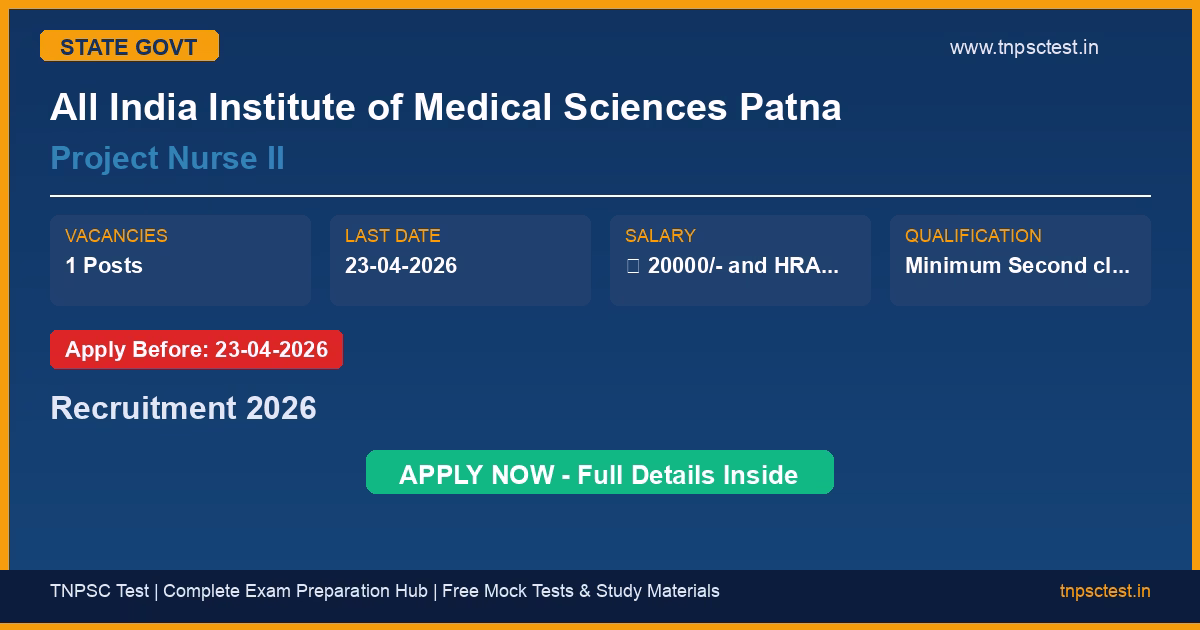Click the AIIMS Patna headline
1200x630 pixels.
pyautogui.click(x=445, y=108)
